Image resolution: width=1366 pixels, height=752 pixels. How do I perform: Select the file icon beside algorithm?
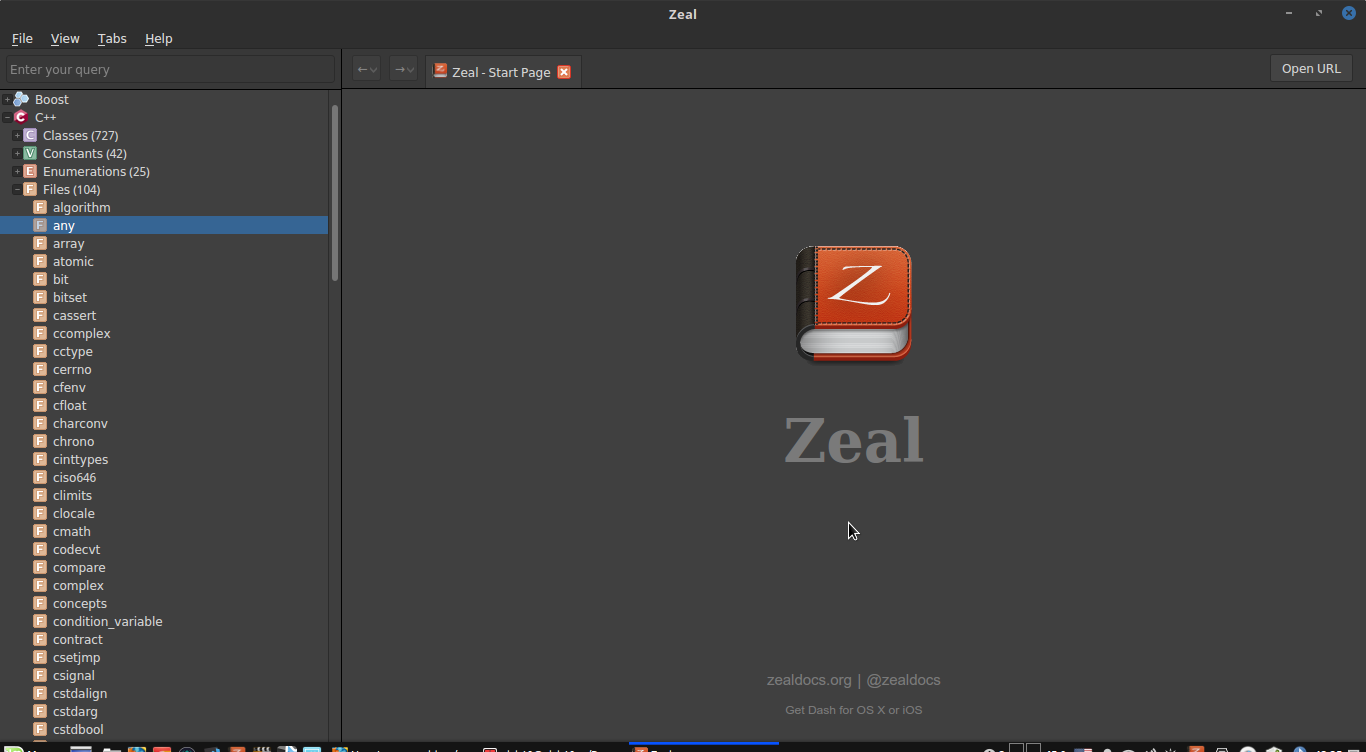point(40,207)
